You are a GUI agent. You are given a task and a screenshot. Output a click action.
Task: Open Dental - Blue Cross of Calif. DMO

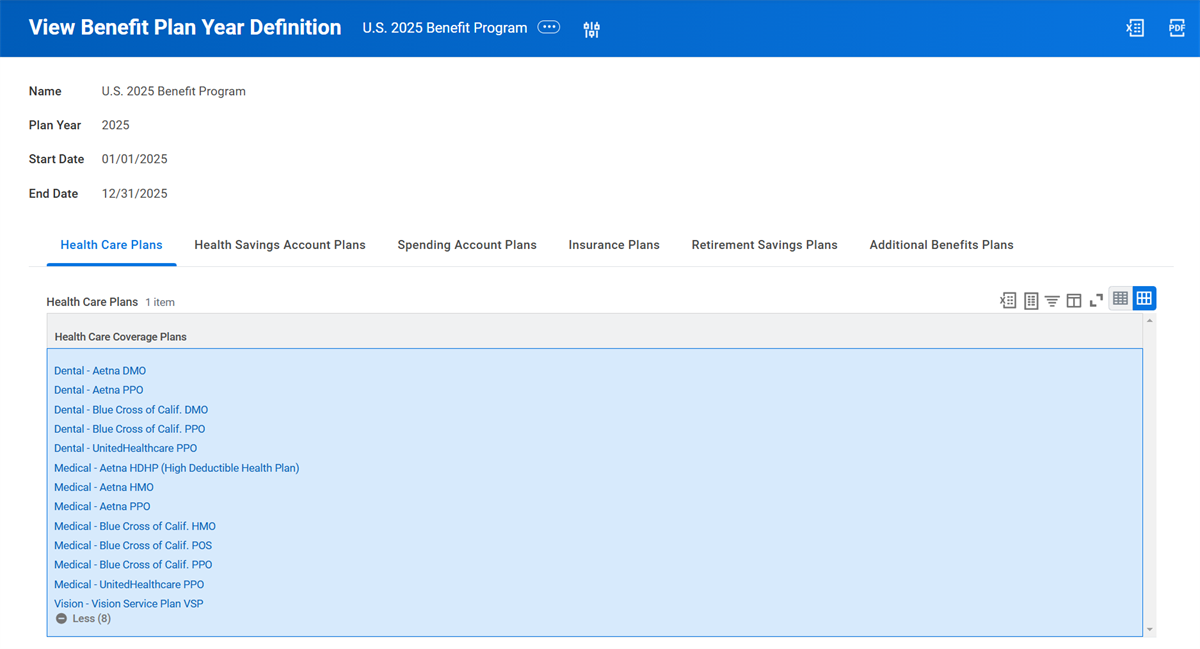point(131,410)
